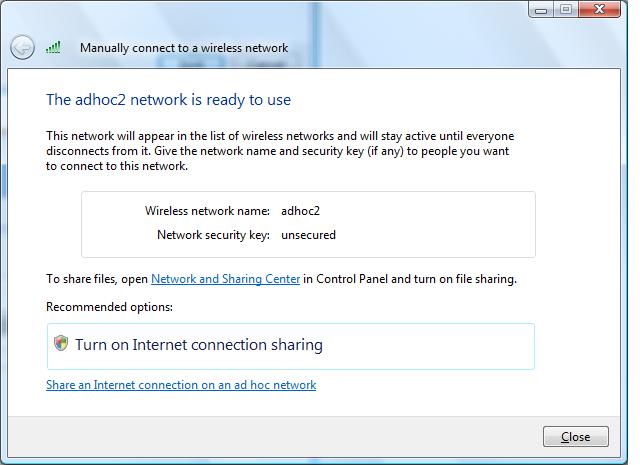Click the 'adhoc2 network is ready to use' heading
Image resolution: width=640 pixels, height=465 pixels.
[x=169, y=100]
